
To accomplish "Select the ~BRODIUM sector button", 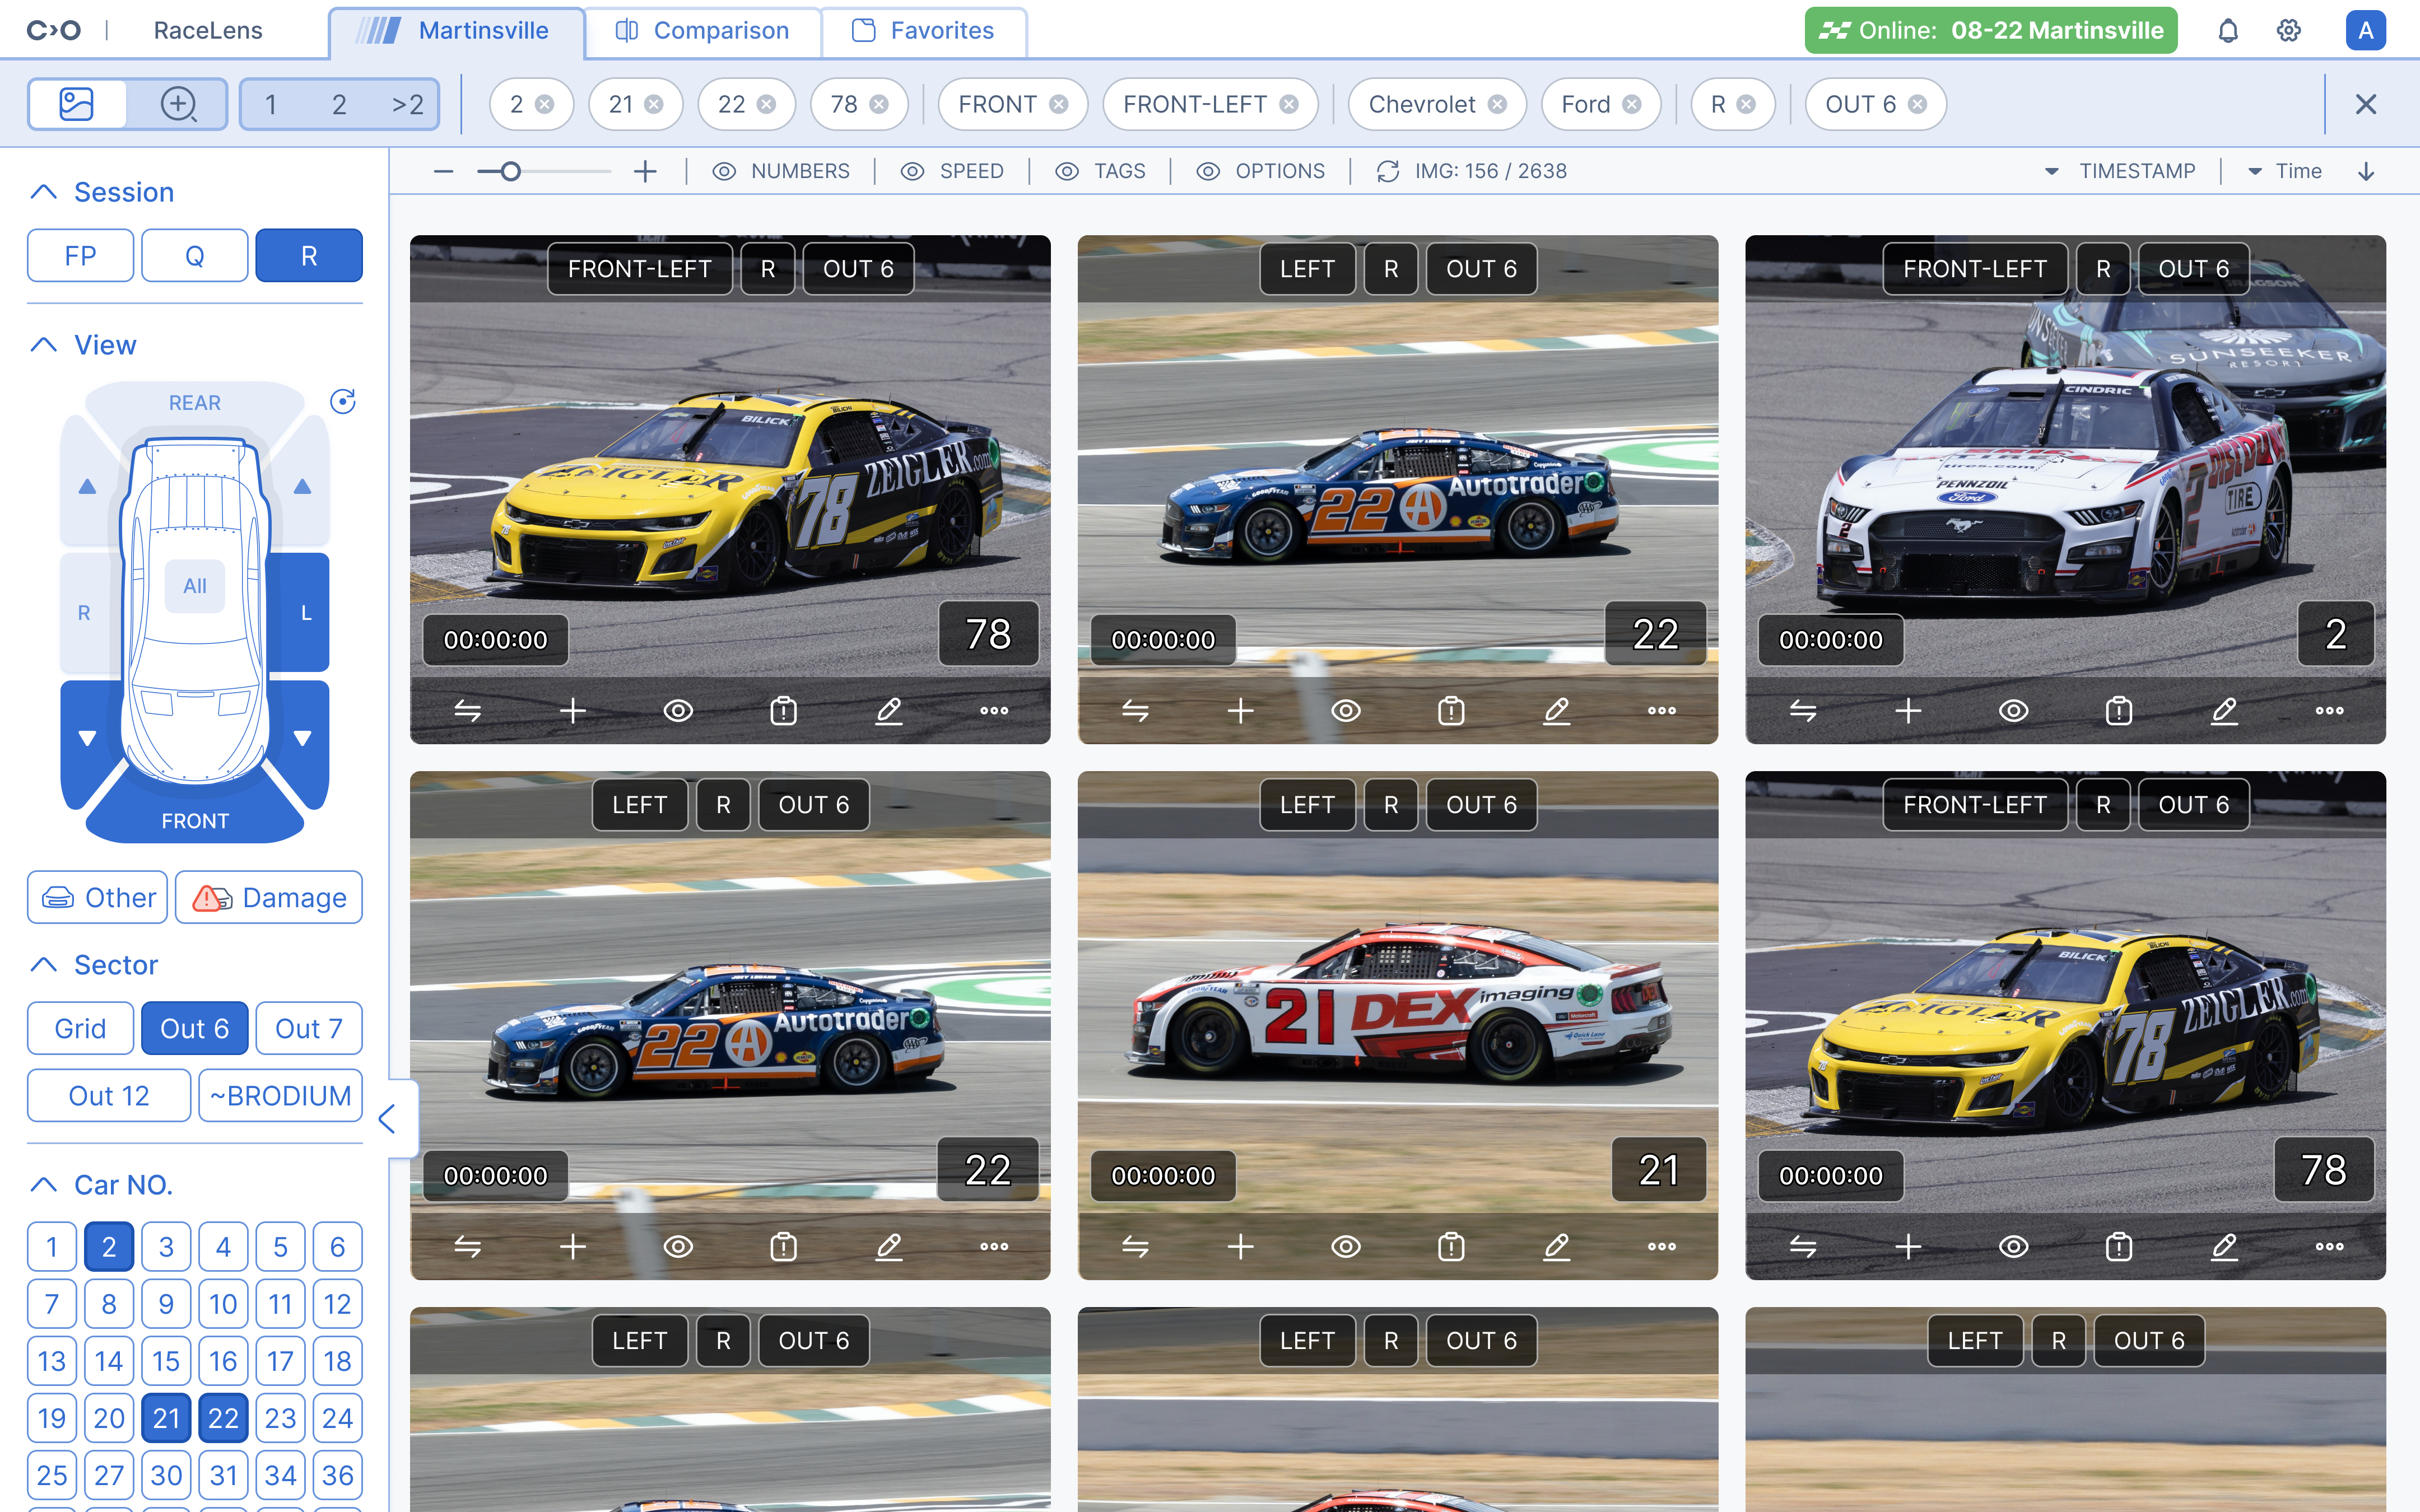I will coord(281,1096).
